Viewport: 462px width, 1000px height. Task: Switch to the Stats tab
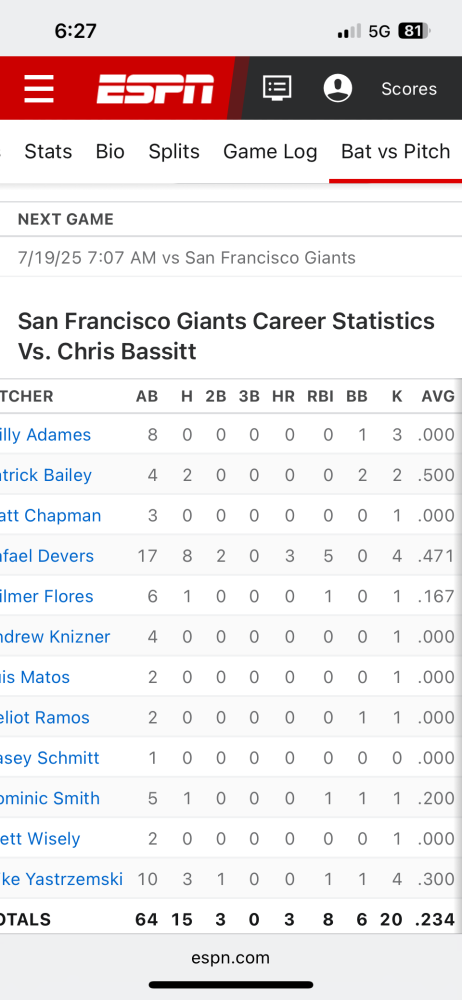tap(48, 152)
